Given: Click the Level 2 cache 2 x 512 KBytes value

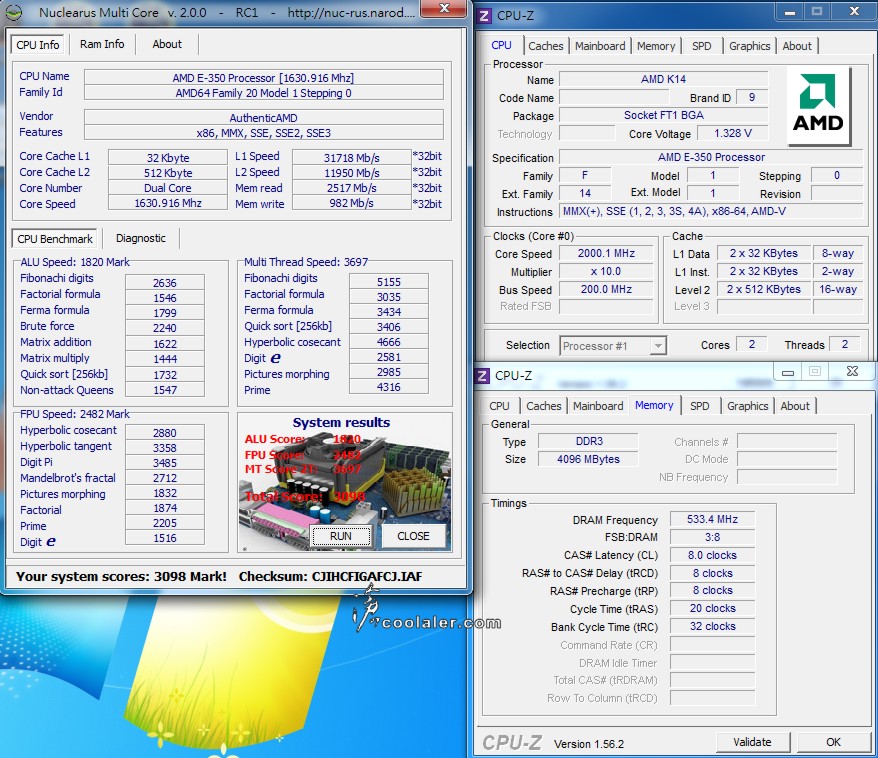Looking at the screenshot, I should pyautogui.click(x=763, y=289).
